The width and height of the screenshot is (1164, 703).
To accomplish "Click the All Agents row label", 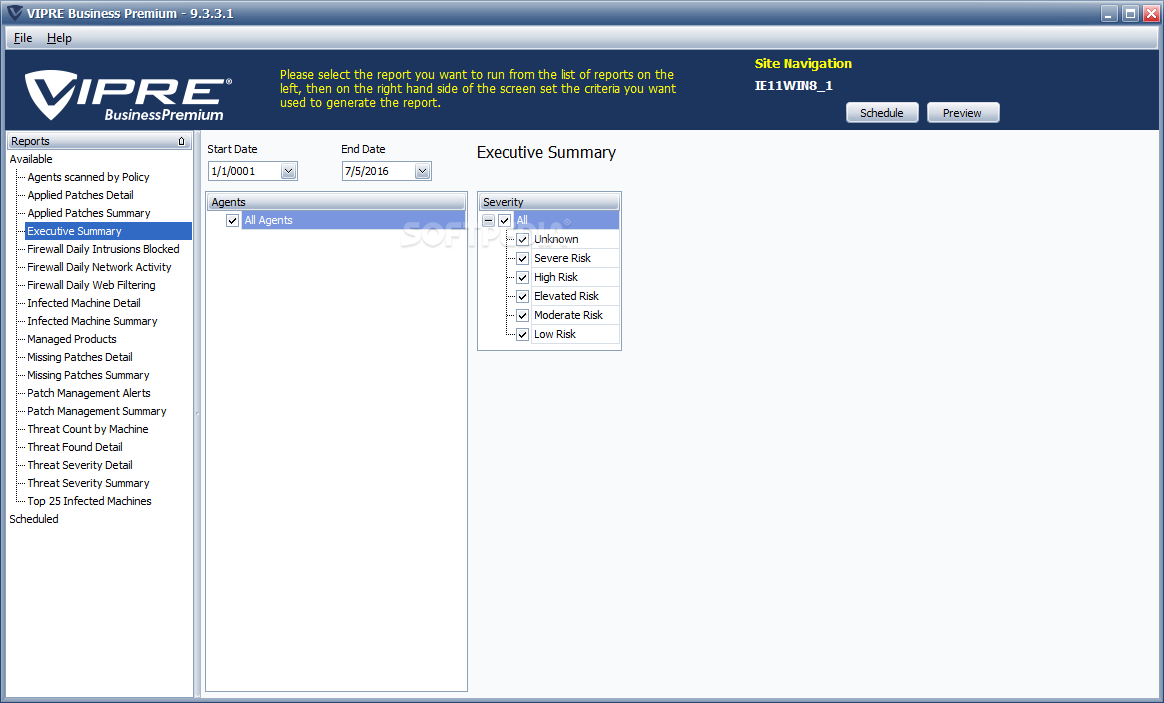I will [269, 220].
